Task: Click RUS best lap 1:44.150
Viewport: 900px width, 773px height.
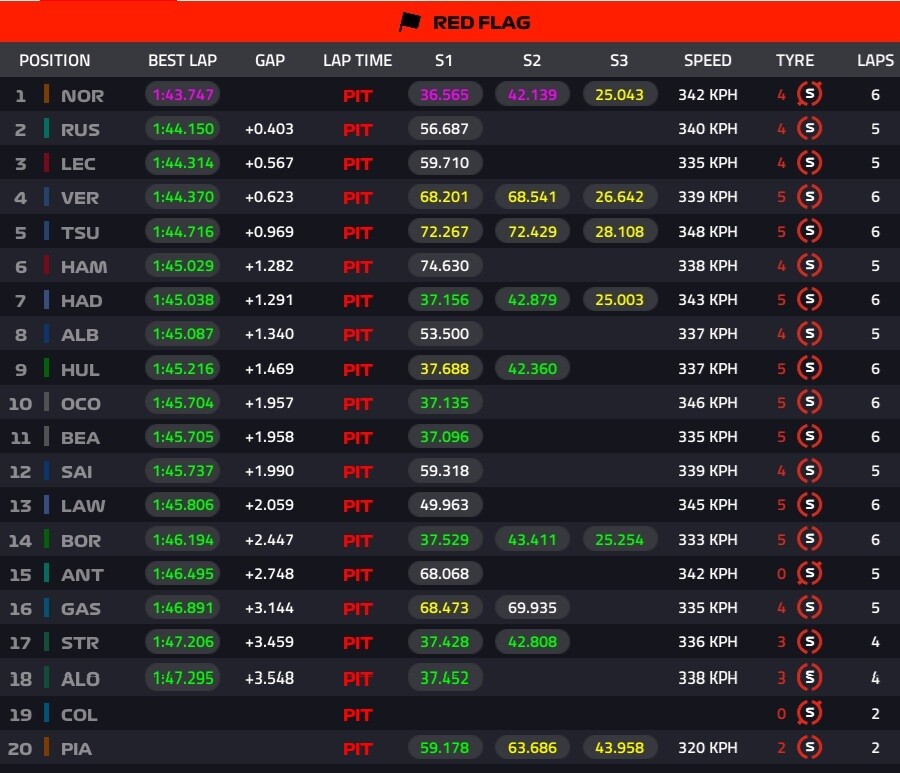Action: (x=183, y=129)
